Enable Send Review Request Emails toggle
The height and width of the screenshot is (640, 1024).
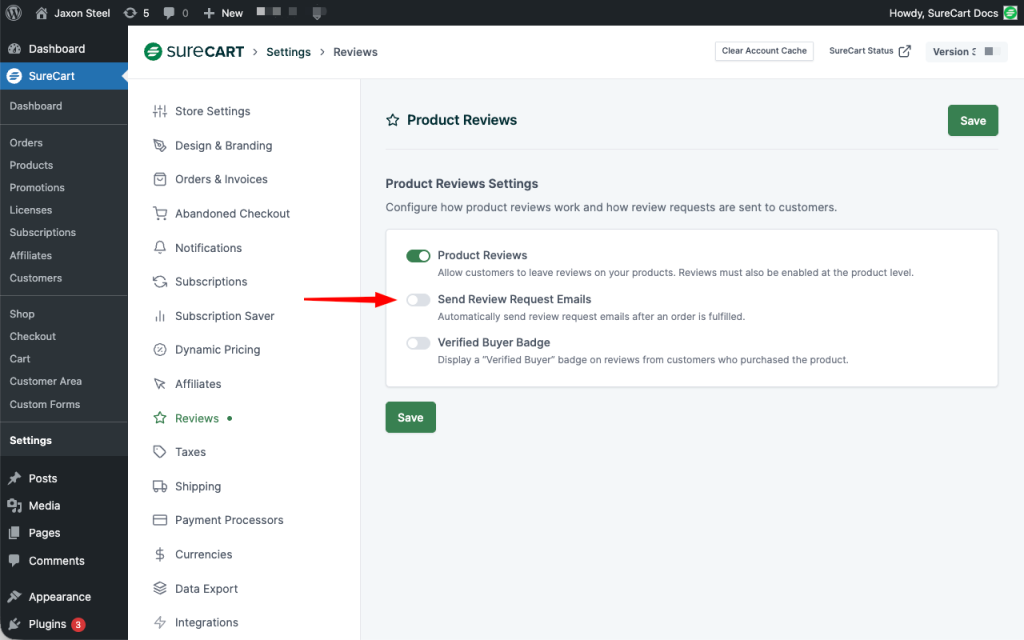[x=418, y=300]
